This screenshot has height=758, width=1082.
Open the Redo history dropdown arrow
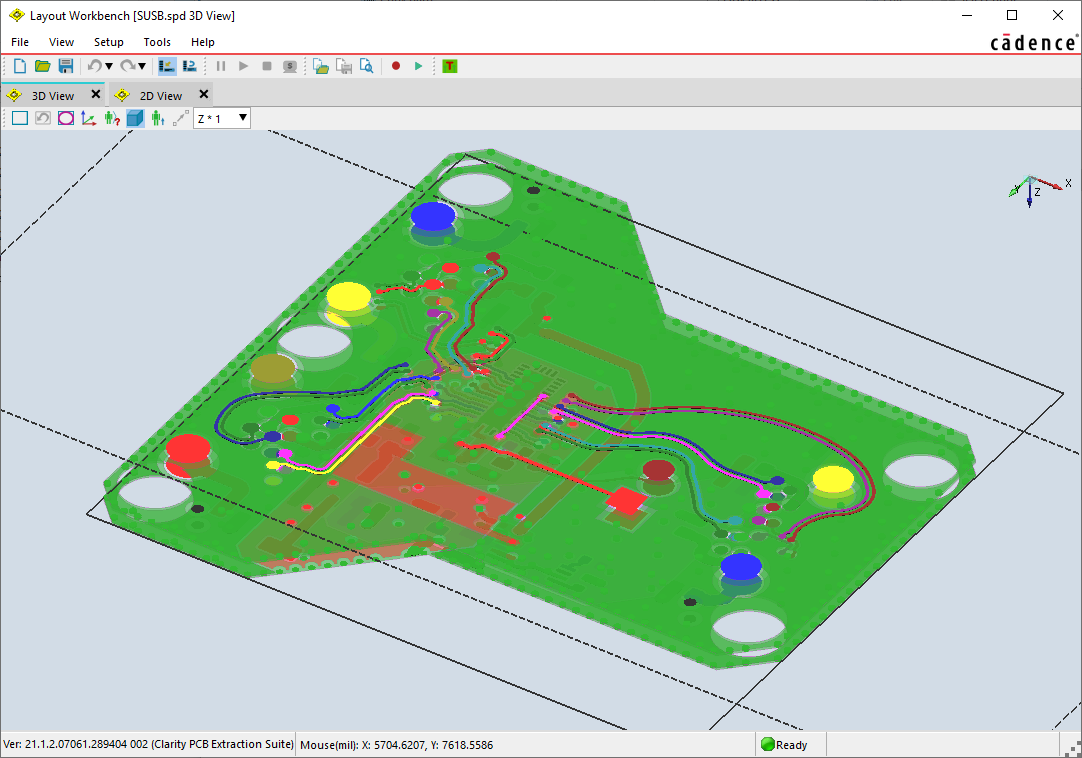[x=142, y=66]
